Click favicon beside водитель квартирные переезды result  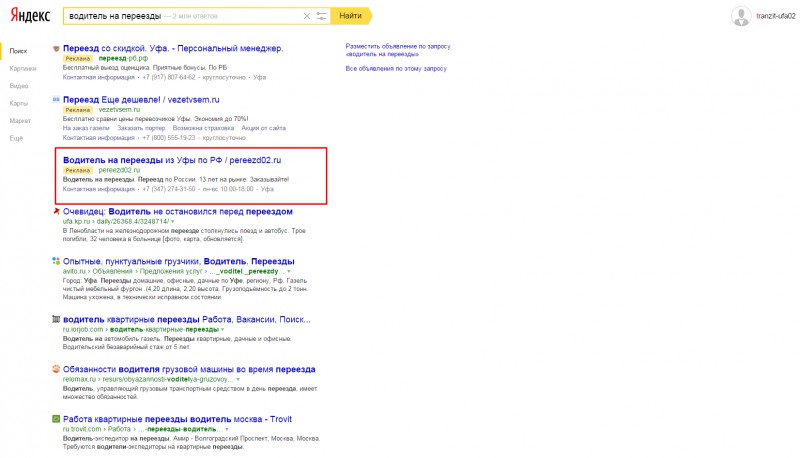[x=56, y=319]
